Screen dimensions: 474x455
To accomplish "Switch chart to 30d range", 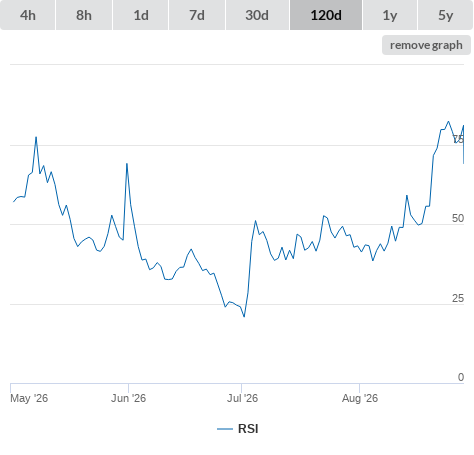I will pos(257,15).
